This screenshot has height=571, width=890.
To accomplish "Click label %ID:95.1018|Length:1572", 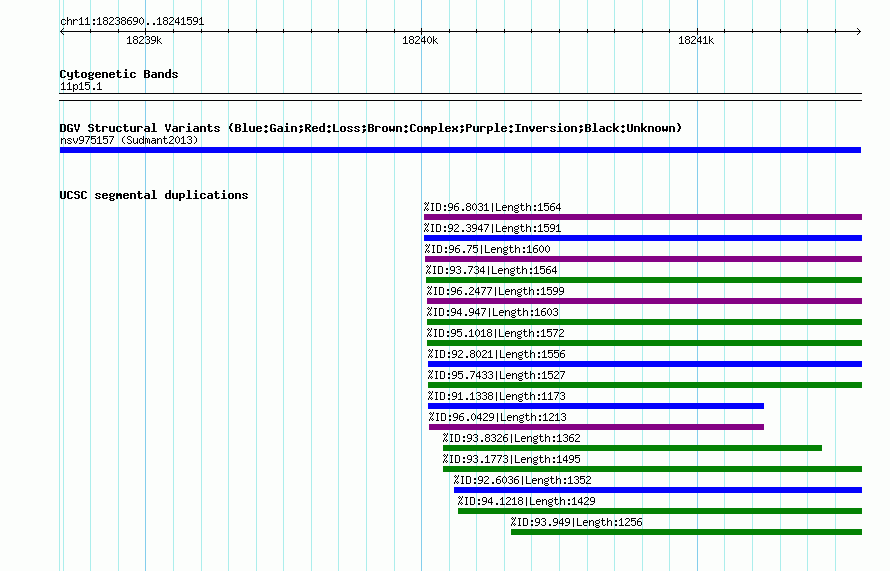I will coord(496,333).
